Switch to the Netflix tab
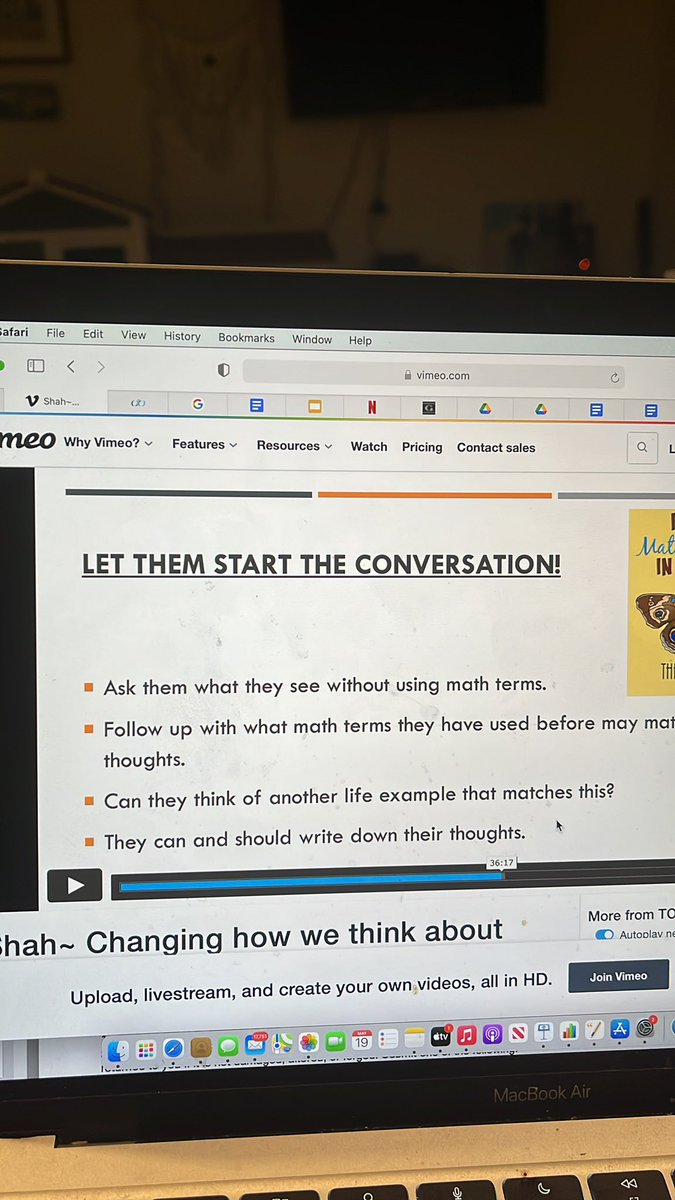Image resolution: width=675 pixels, height=1200 pixels. tap(372, 407)
